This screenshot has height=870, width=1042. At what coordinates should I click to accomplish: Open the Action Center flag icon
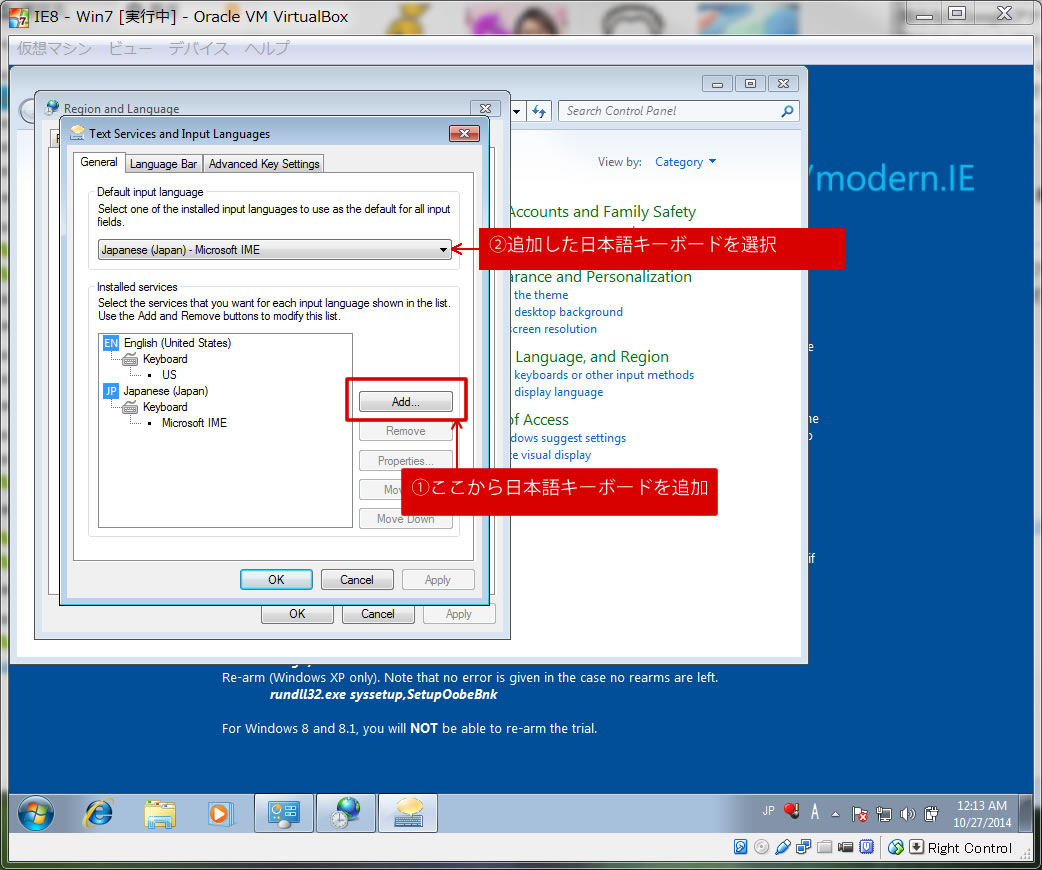(860, 814)
